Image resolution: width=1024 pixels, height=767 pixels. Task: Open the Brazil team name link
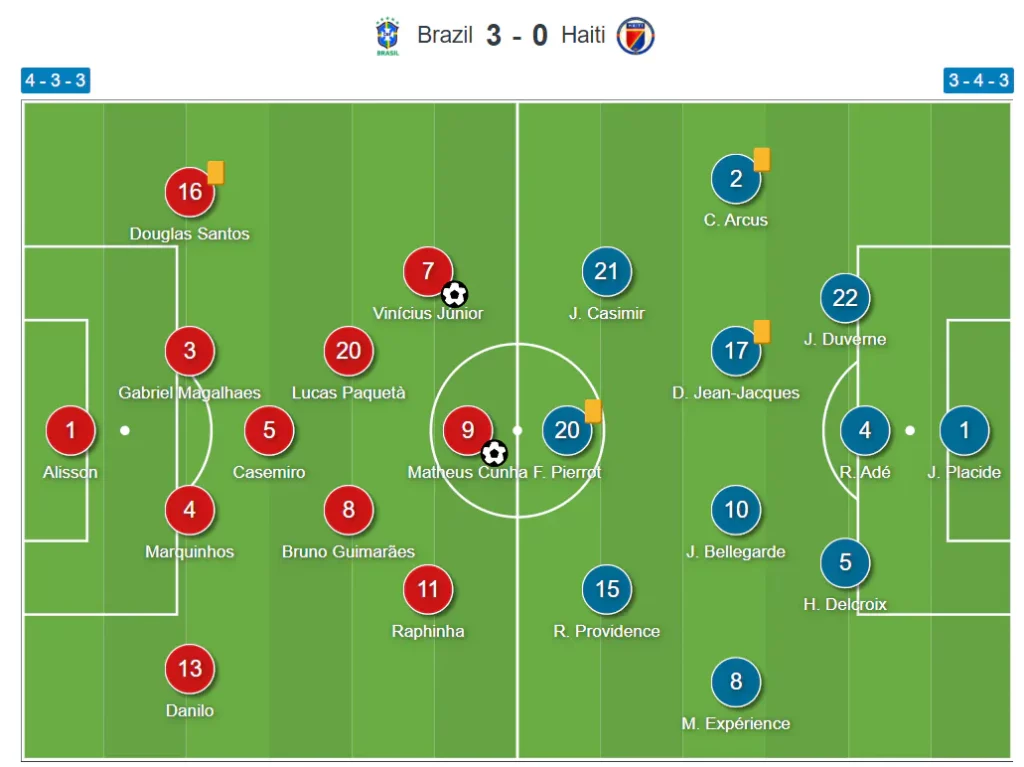(445, 35)
